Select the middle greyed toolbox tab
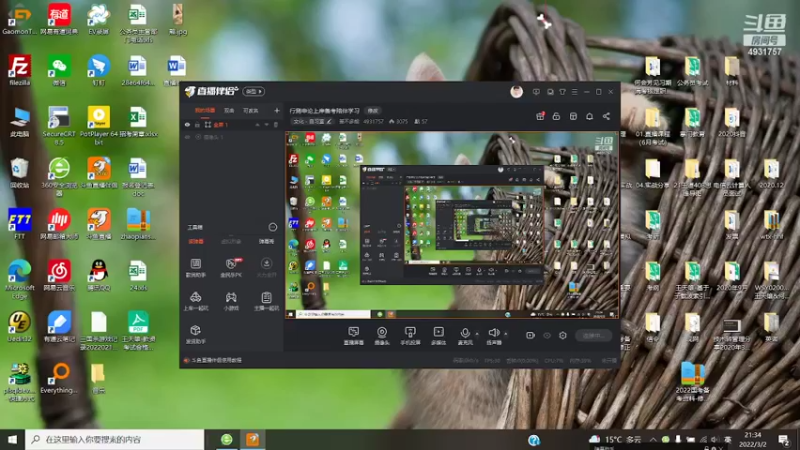This screenshot has width=800, height=450. tap(231, 241)
